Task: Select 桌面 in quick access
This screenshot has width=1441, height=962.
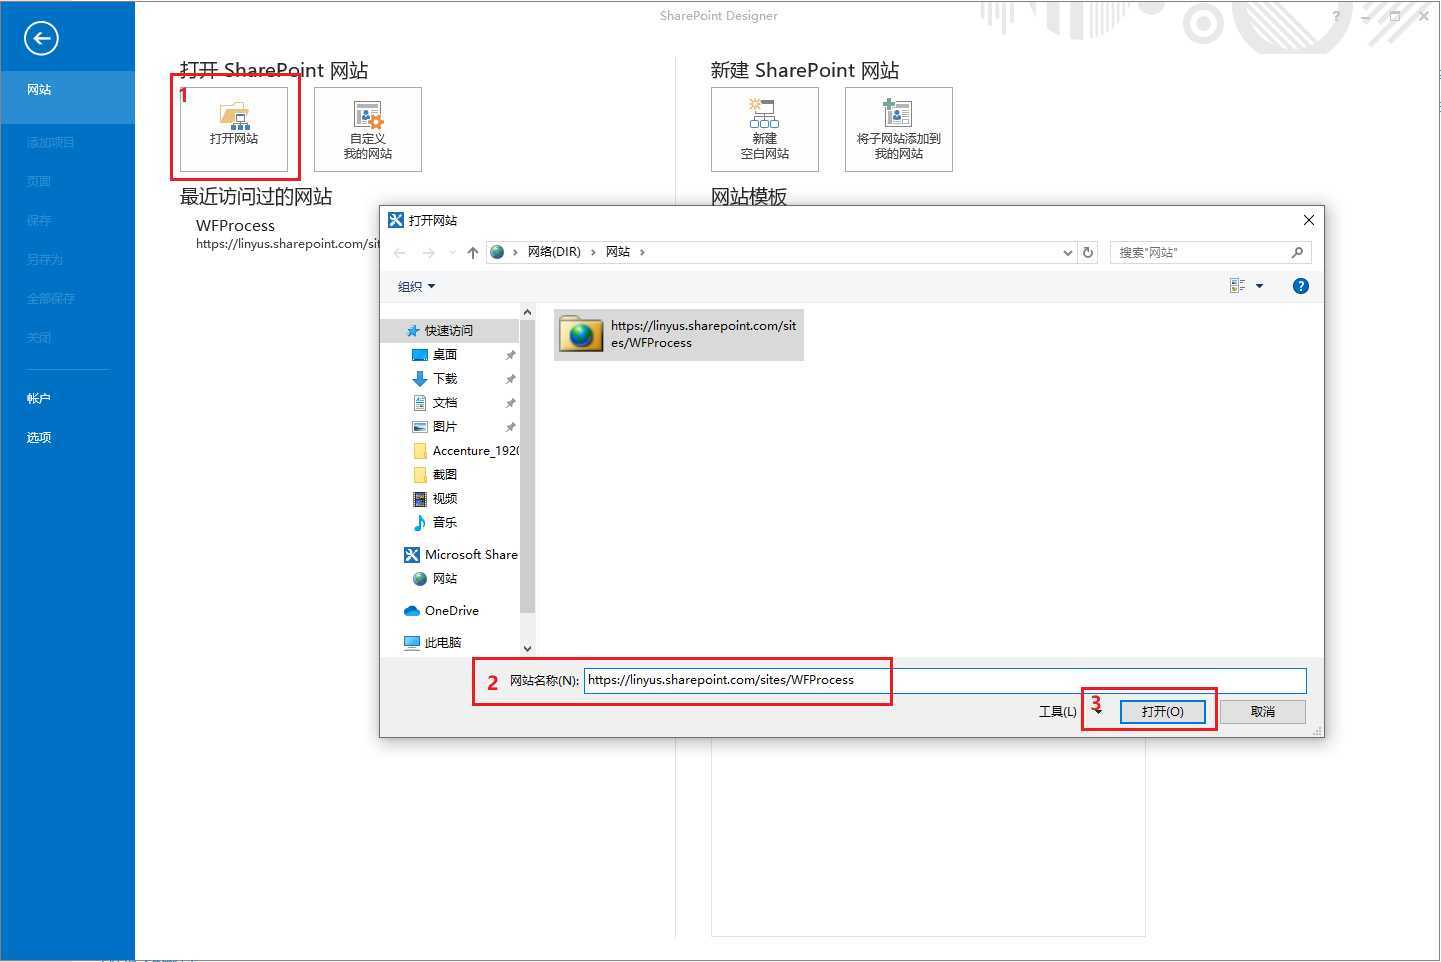Action: point(445,355)
